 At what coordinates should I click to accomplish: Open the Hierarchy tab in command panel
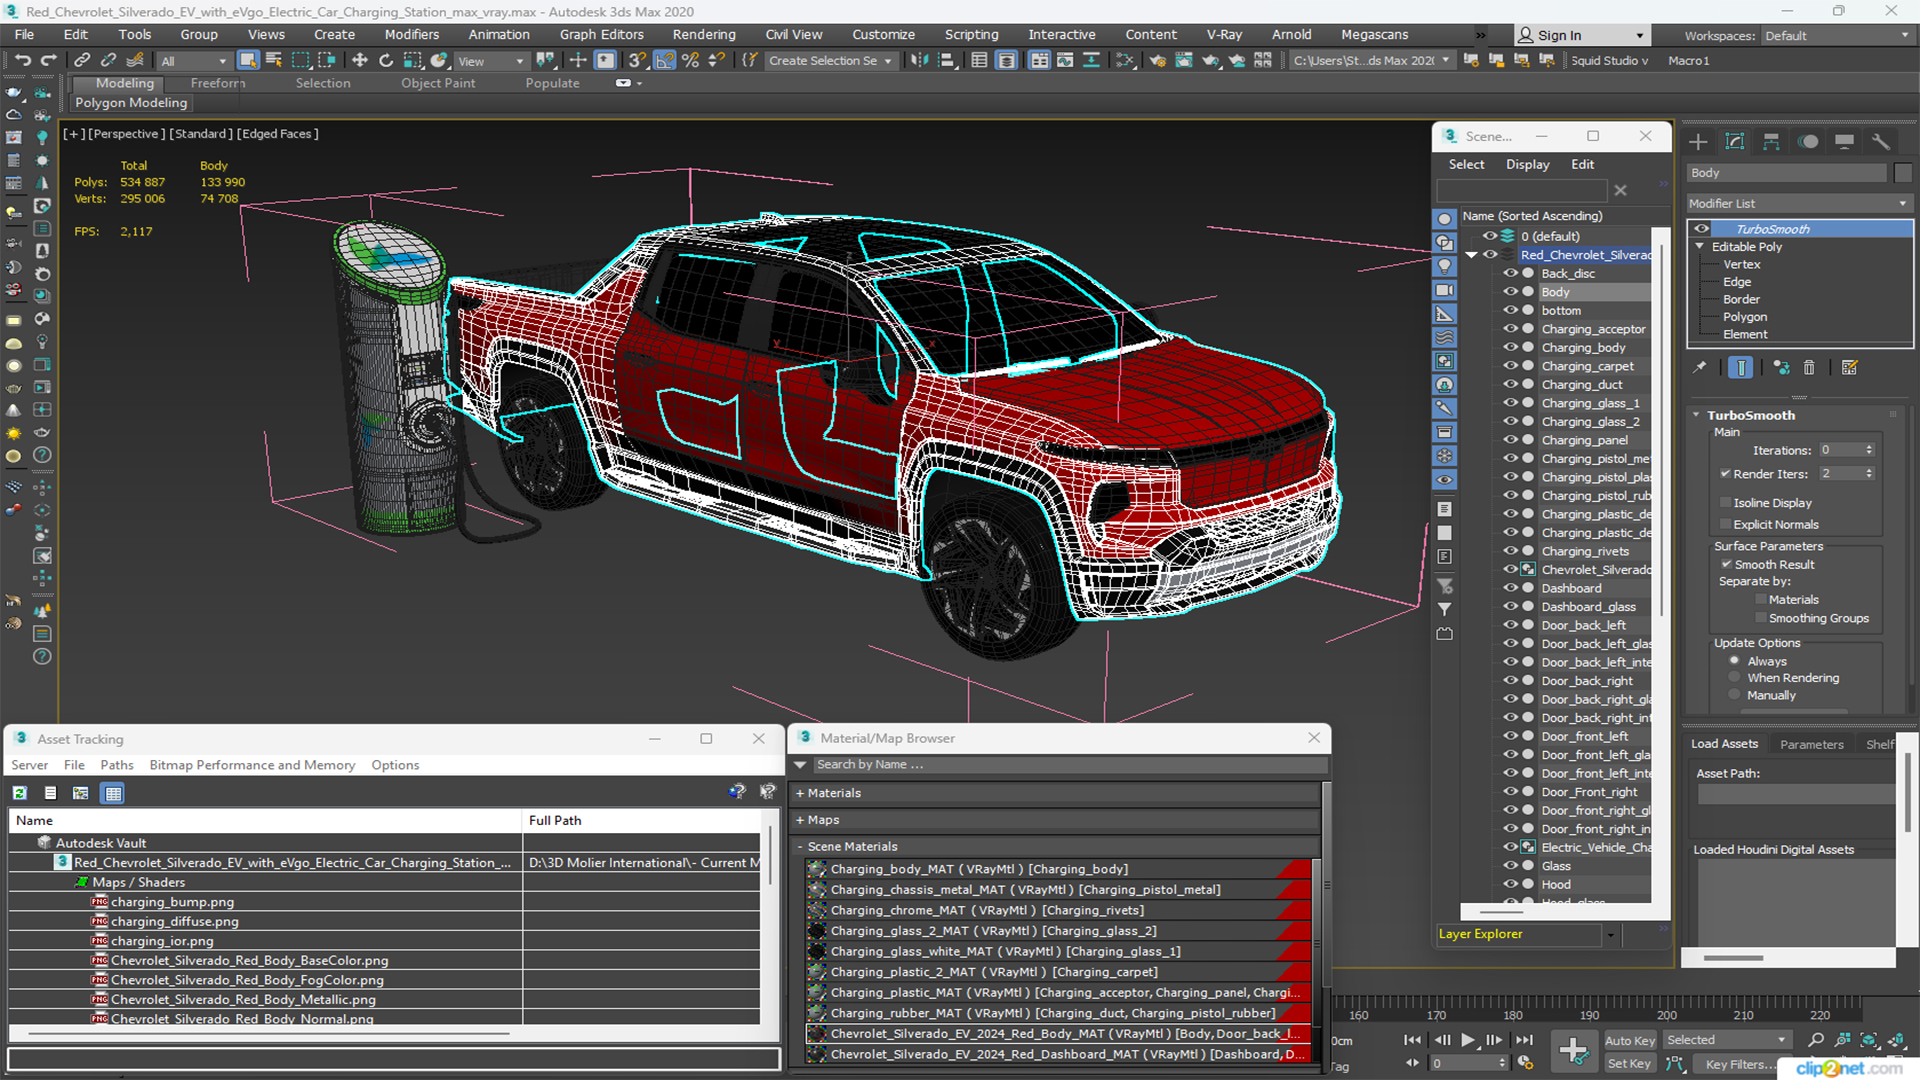[1771, 142]
